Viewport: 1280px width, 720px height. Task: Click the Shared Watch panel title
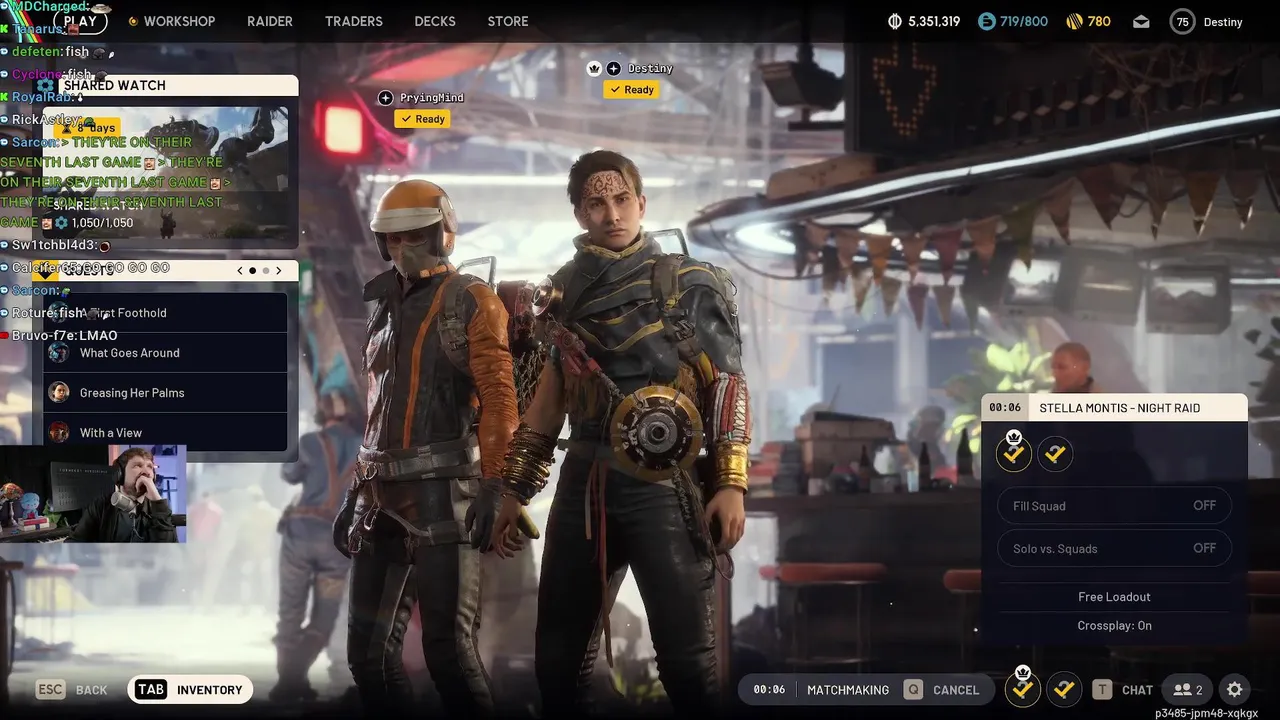tap(114, 85)
